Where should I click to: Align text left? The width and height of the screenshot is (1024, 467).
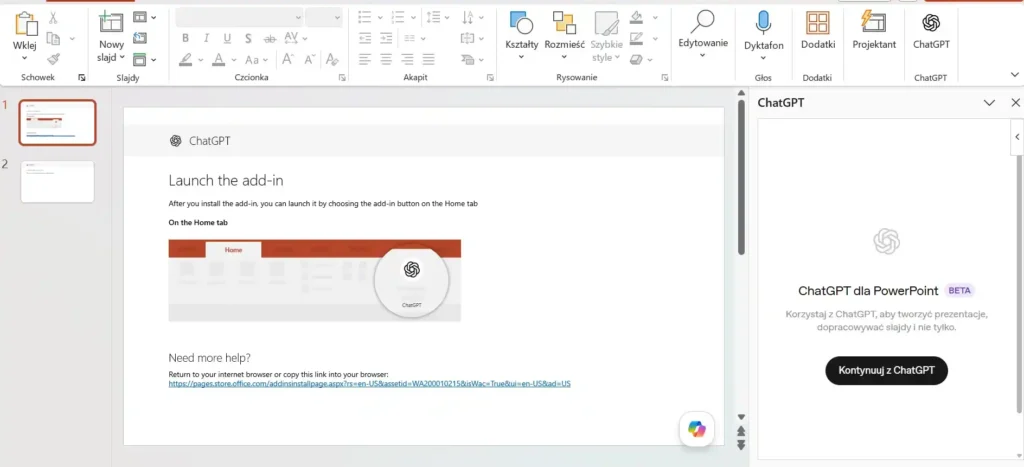pos(365,59)
